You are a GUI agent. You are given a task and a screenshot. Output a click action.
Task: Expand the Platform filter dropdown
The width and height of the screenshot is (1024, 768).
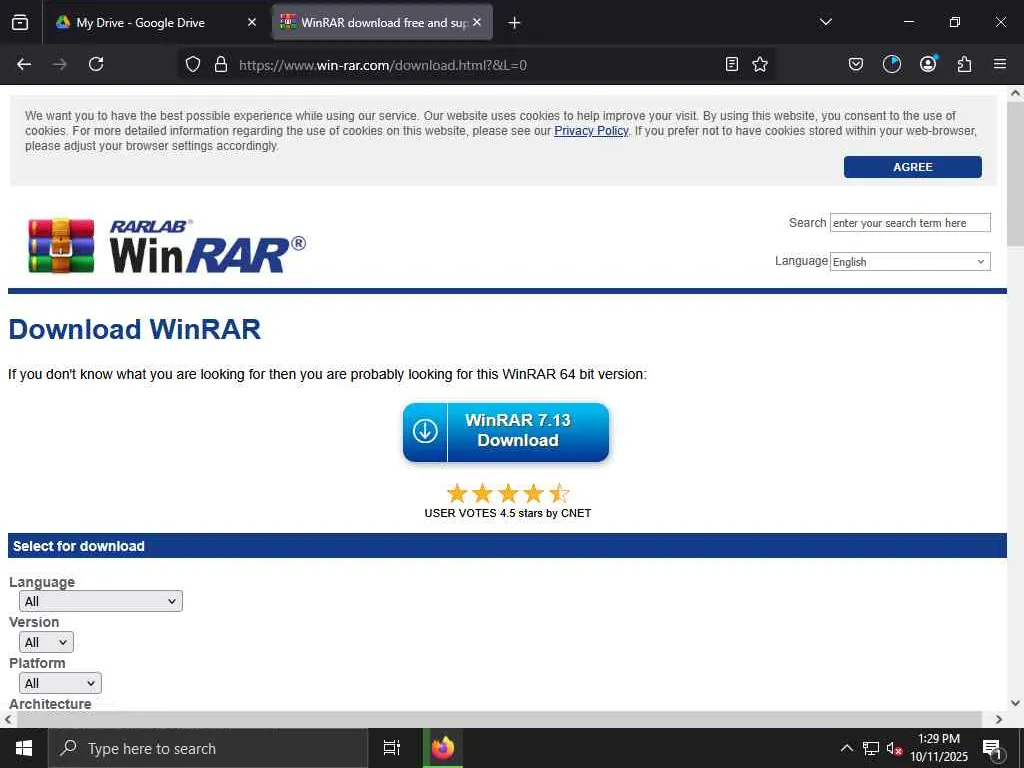click(60, 684)
